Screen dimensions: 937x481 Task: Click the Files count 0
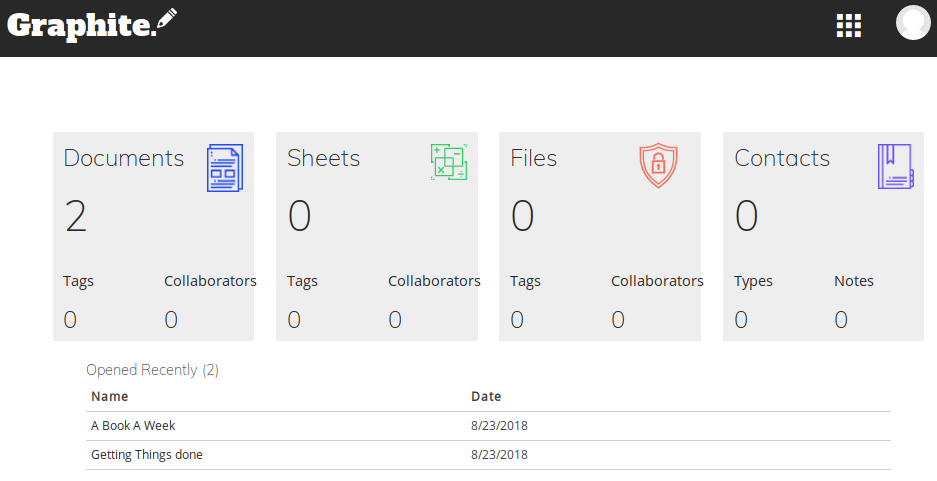(522, 216)
